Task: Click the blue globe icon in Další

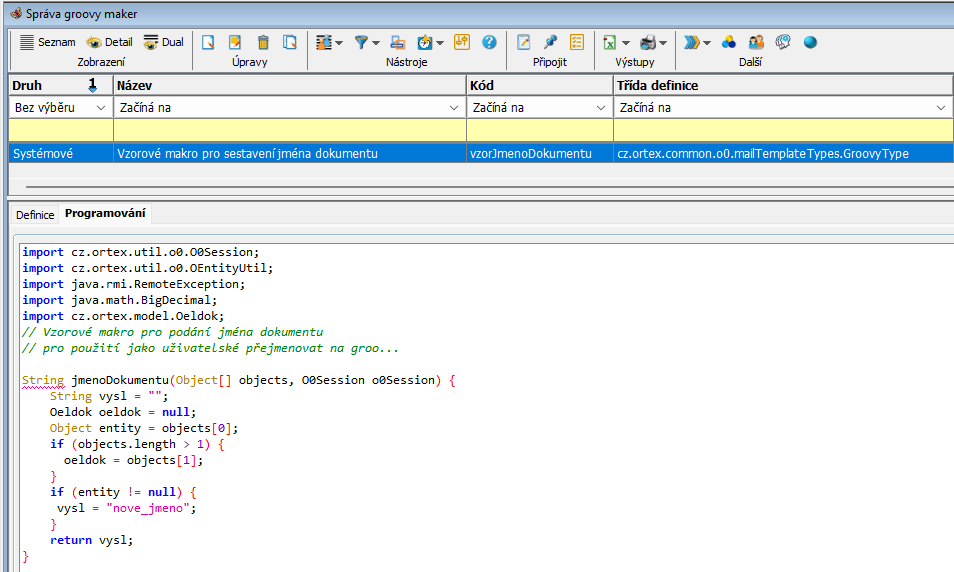Action: (x=810, y=42)
